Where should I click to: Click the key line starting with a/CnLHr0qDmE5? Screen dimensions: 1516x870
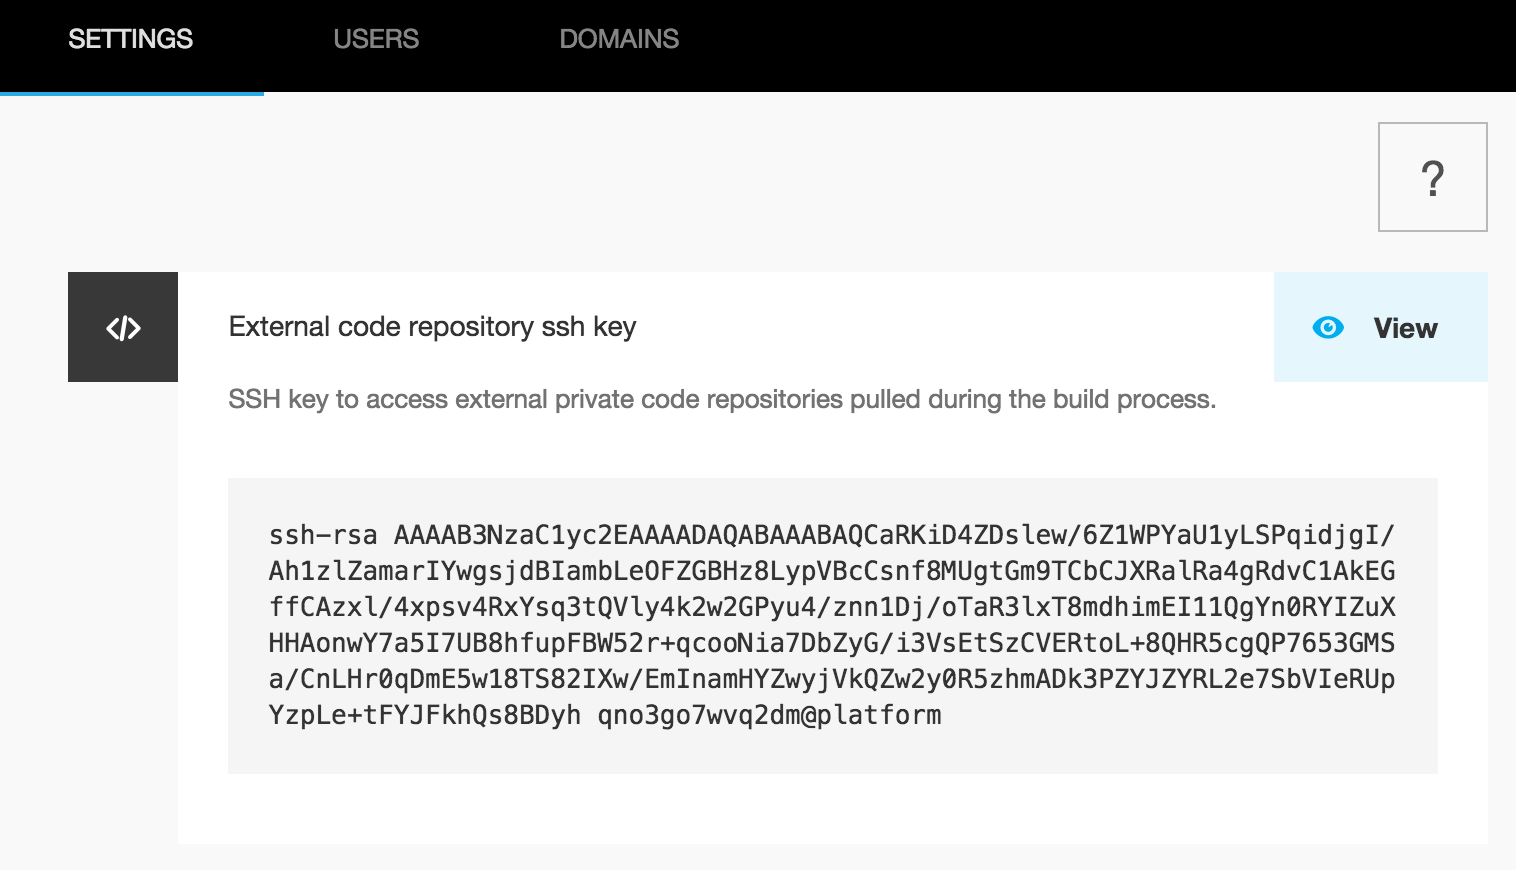coord(831,680)
